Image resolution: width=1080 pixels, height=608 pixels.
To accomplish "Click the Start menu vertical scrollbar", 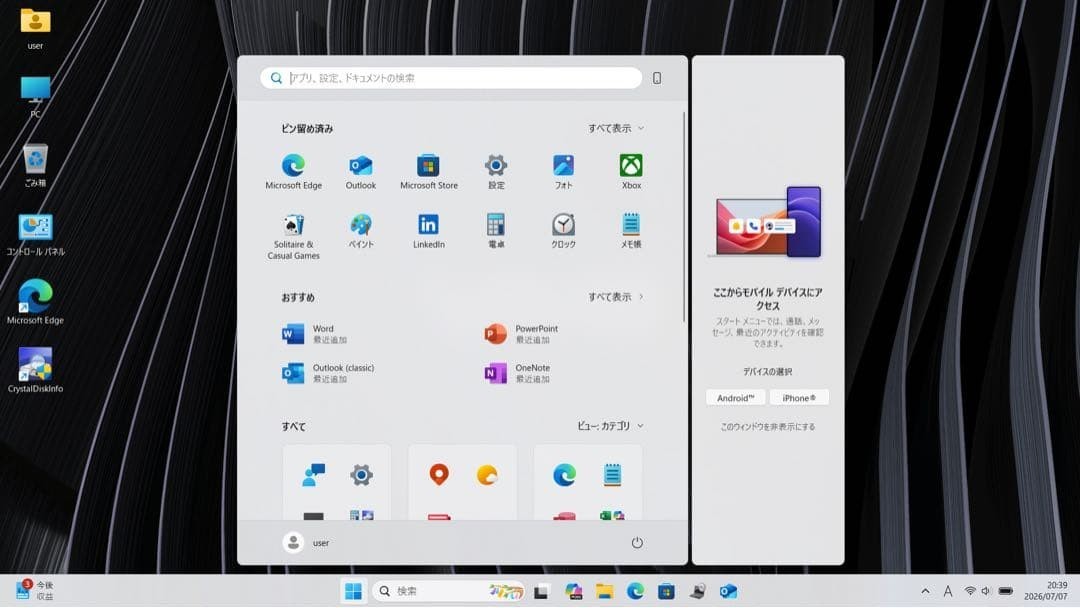I will [684, 217].
